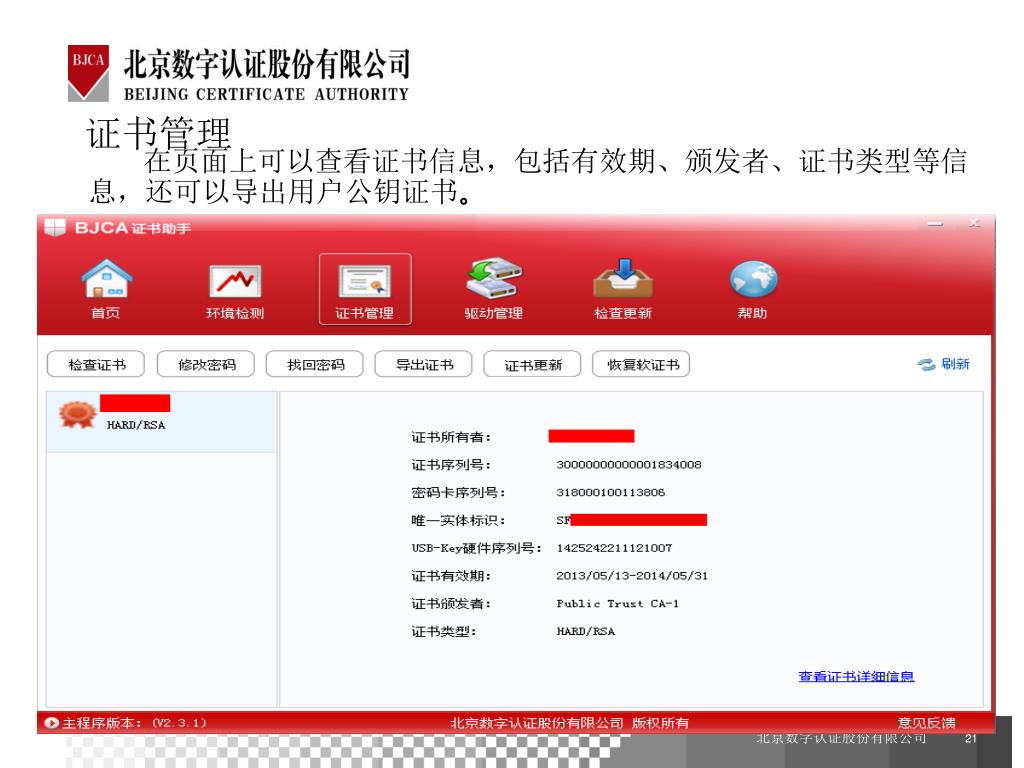This screenshot has width=1024, height=768.
Task: Click the 证书所有者 label
Action: pyautogui.click(x=451, y=437)
